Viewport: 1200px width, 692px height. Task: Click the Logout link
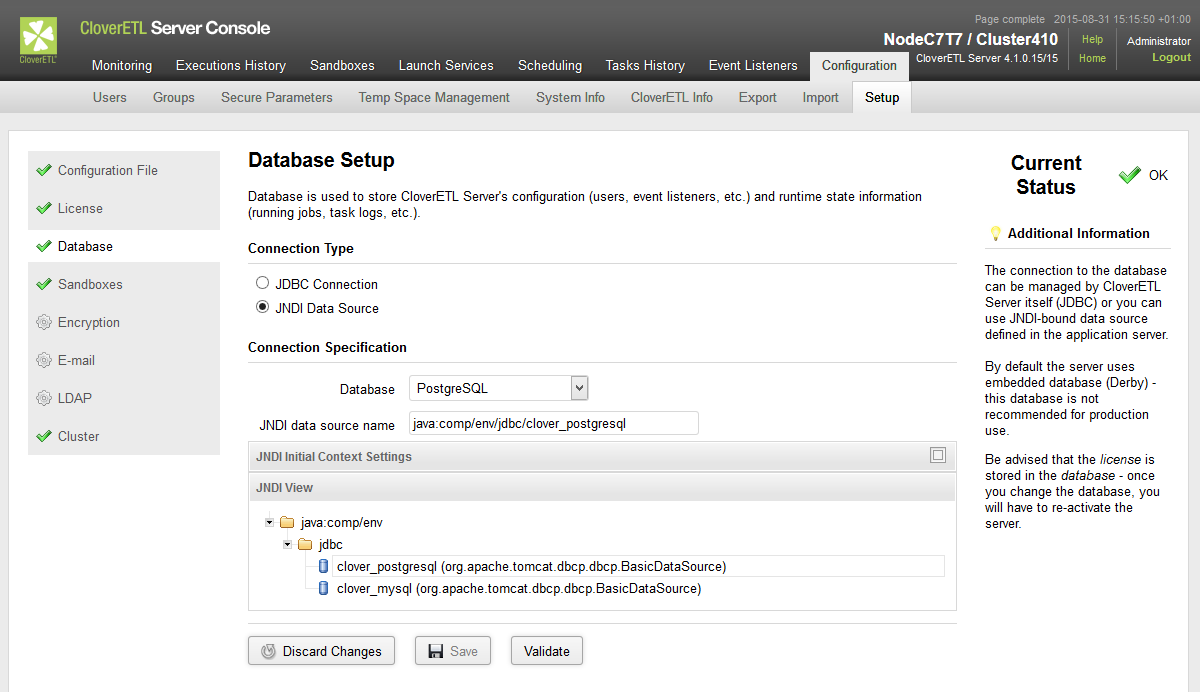[1171, 57]
